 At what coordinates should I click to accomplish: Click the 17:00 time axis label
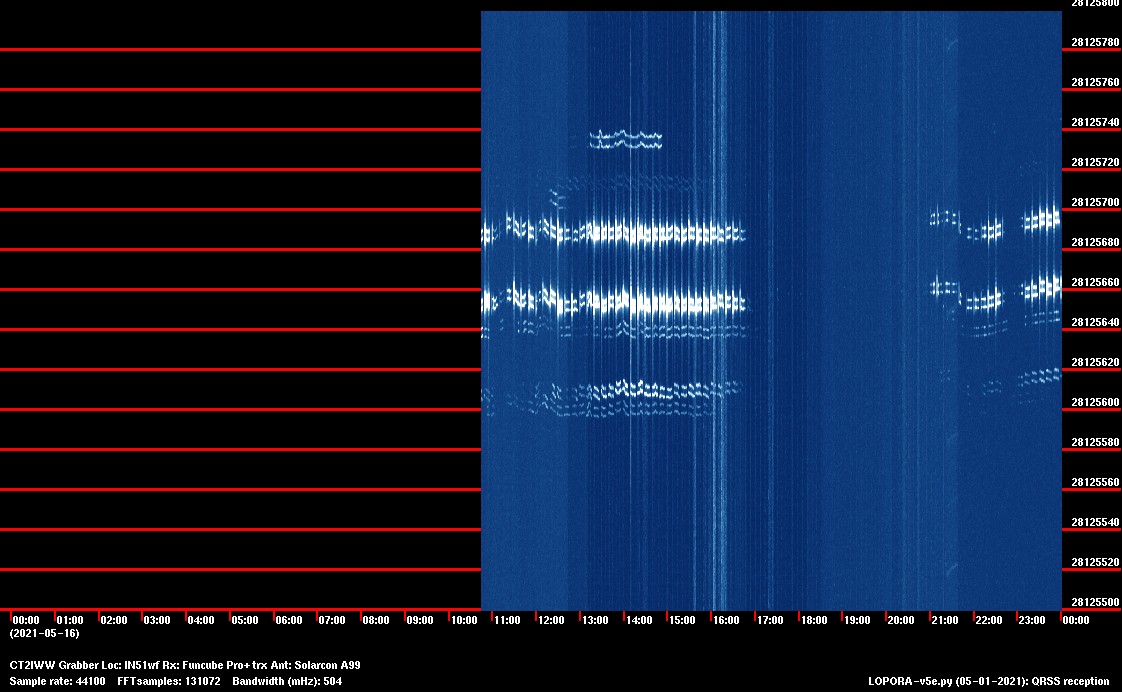tap(771, 620)
